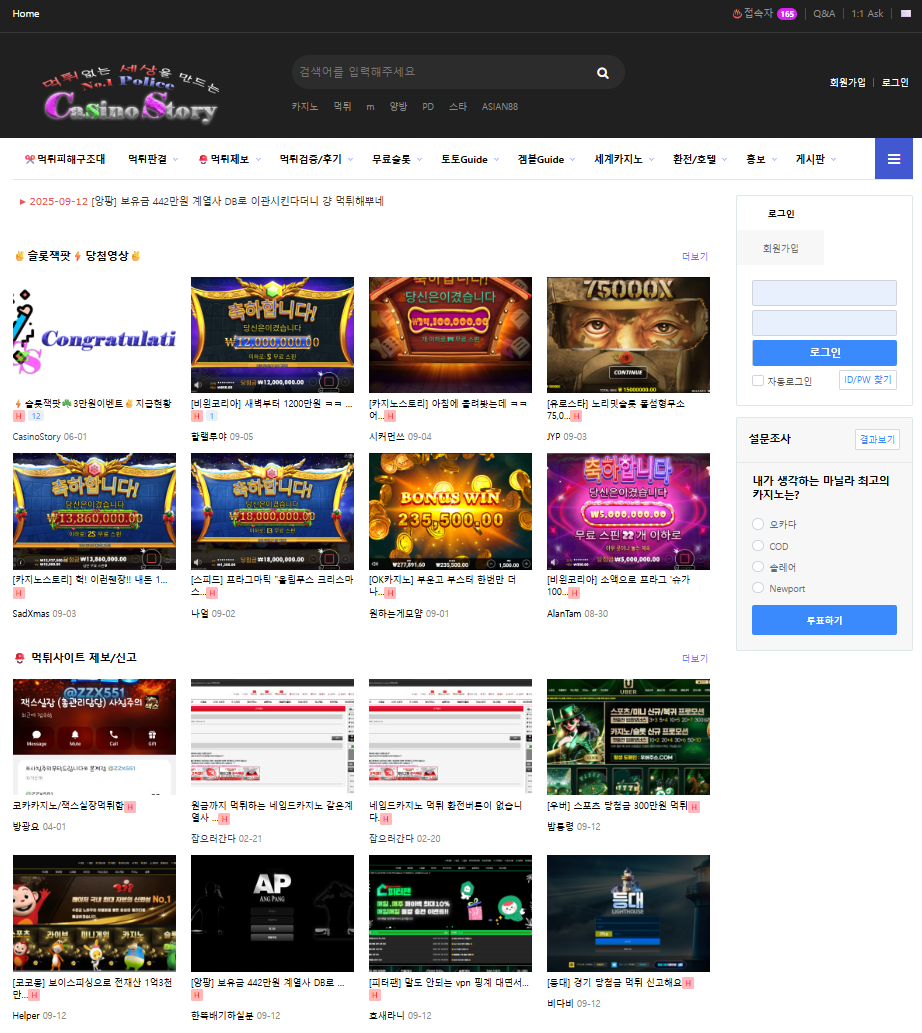This screenshot has width=922, height=1033.
Task: Click the siren icon beside 먹튀제보
Action: 203,159
